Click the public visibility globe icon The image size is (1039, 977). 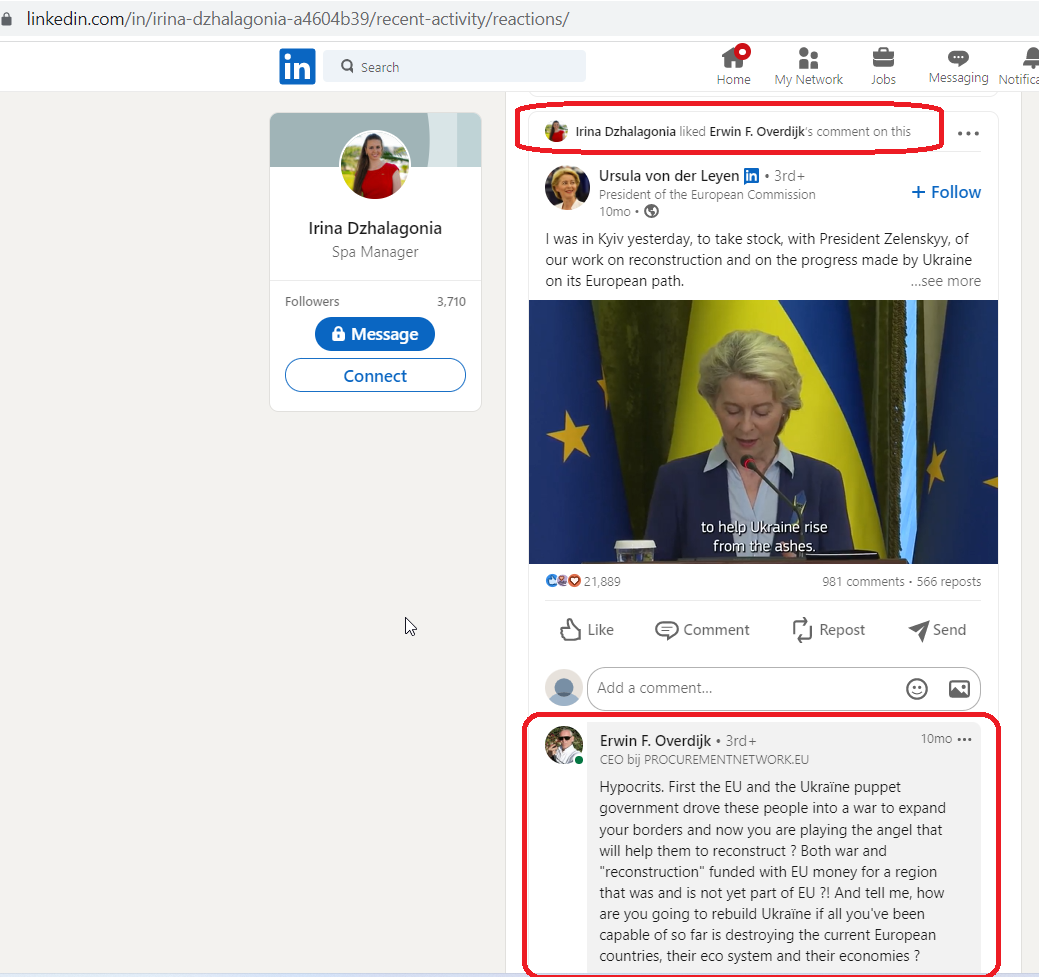coord(652,211)
